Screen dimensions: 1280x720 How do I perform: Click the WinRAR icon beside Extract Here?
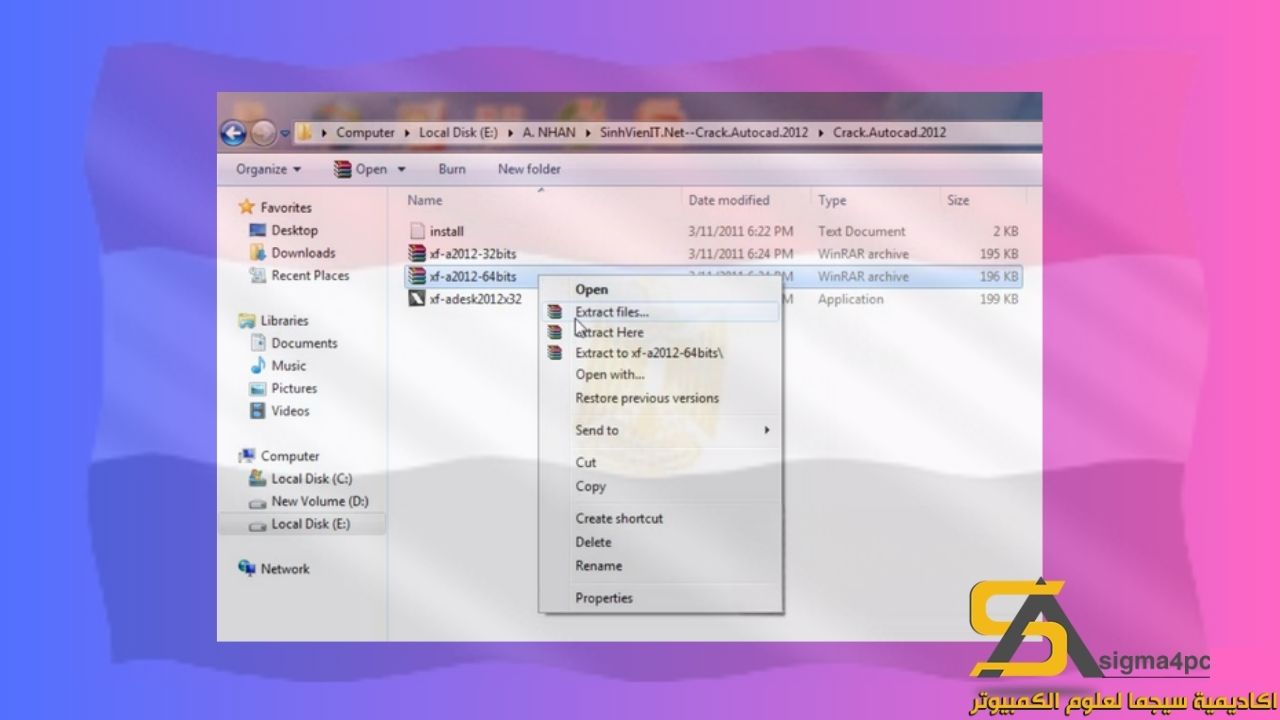pyautogui.click(x=555, y=332)
